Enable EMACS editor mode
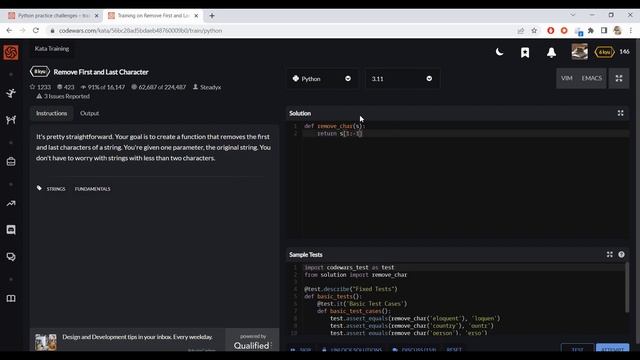Viewport: 640px width, 360px height. click(591, 78)
